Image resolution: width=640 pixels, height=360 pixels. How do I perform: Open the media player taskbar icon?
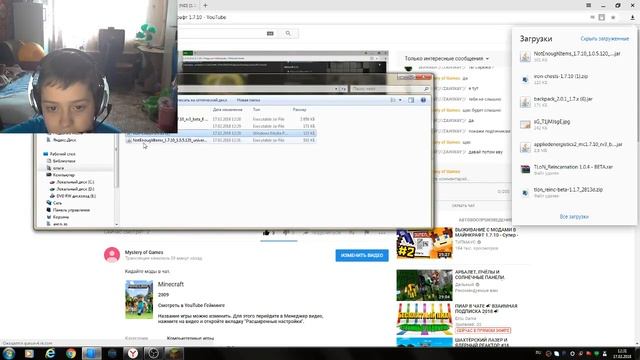(29, 353)
